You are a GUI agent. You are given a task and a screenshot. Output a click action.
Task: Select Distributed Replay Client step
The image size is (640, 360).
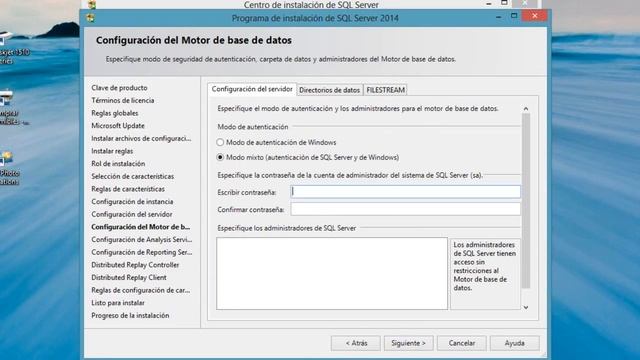coord(129,278)
